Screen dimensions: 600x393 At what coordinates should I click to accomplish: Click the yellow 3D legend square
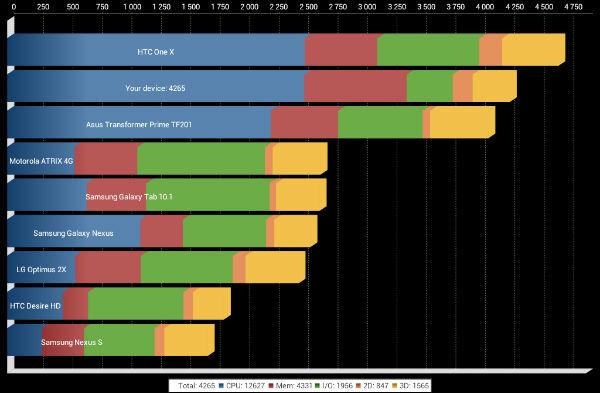coord(395,385)
